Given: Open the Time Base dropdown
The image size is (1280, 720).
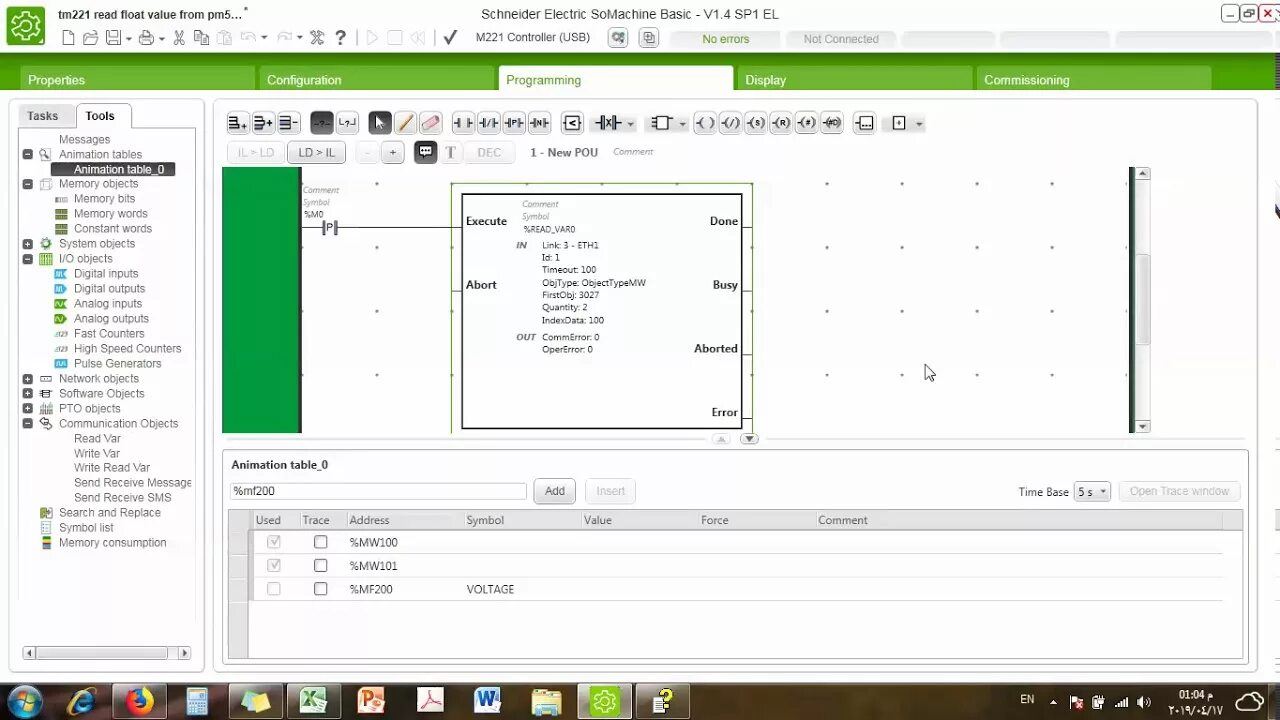Looking at the screenshot, I should tap(1092, 491).
